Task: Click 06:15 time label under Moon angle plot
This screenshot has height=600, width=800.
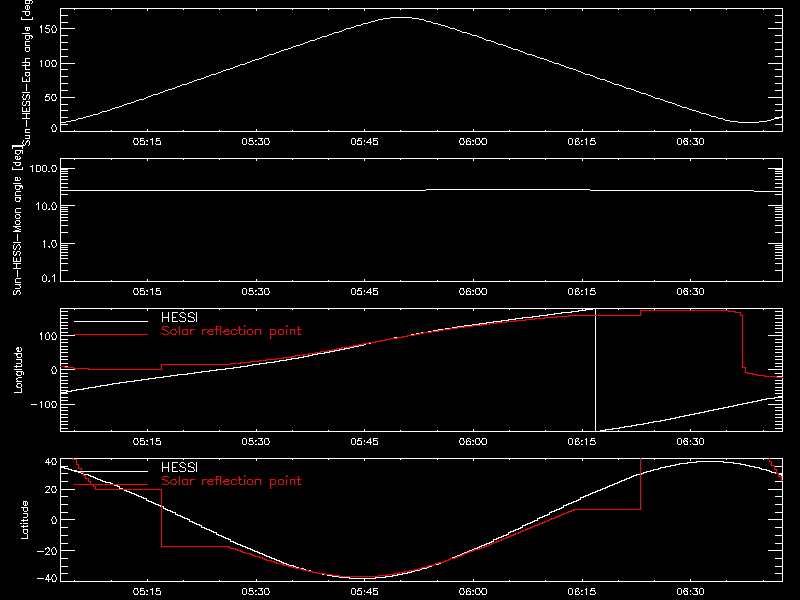Action: click(582, 292)
